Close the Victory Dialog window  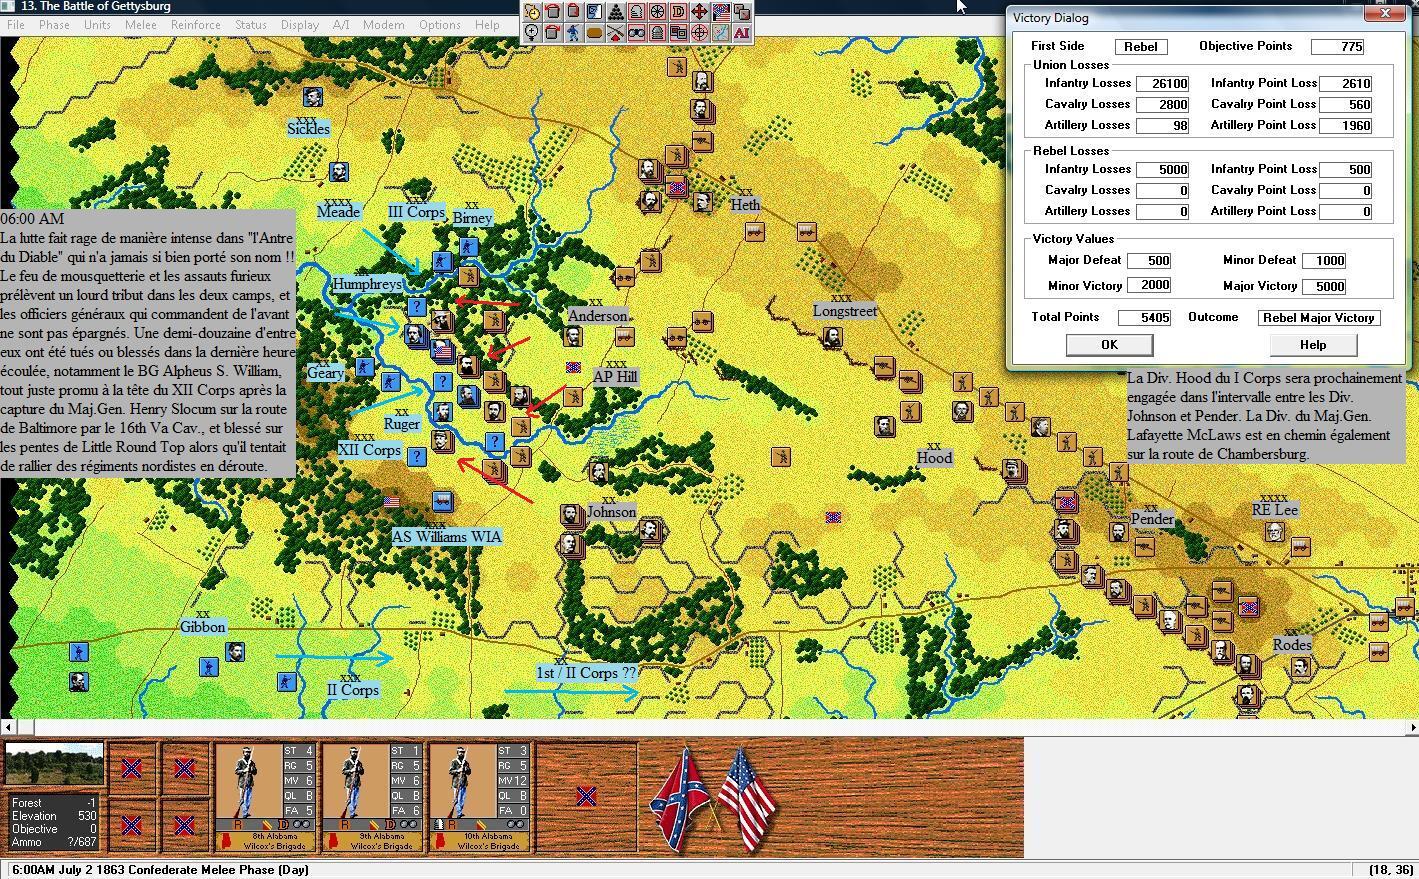(x=1385, y=14)
